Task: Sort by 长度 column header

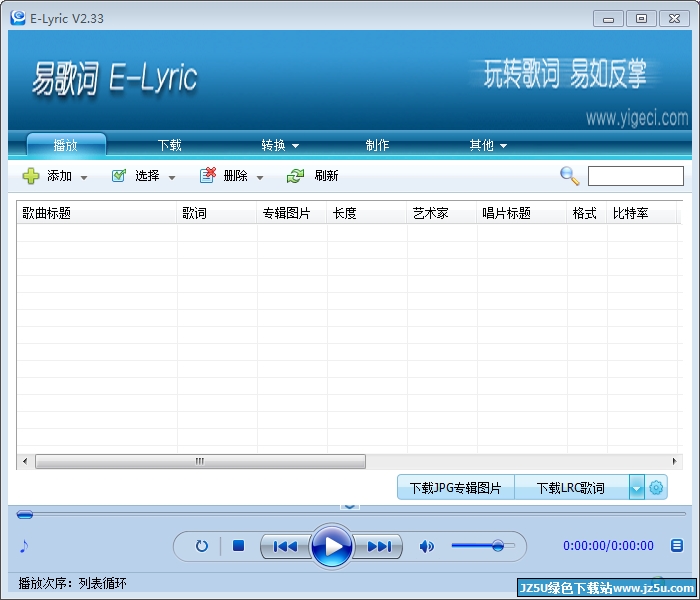Action: tap(367, 213)
